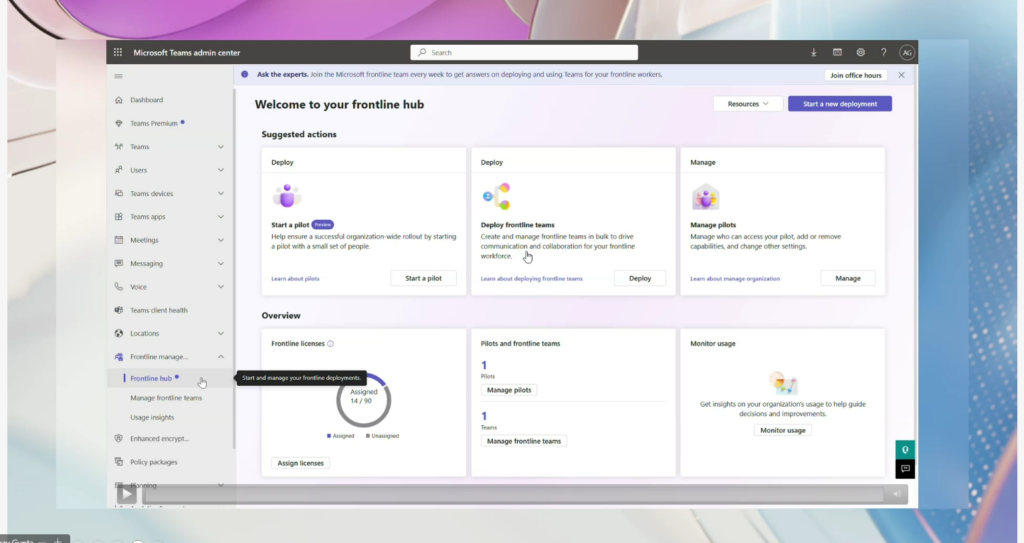Screen dimensions: 1024x543
Task: Open help question mark icon
Action: [884, 52]
